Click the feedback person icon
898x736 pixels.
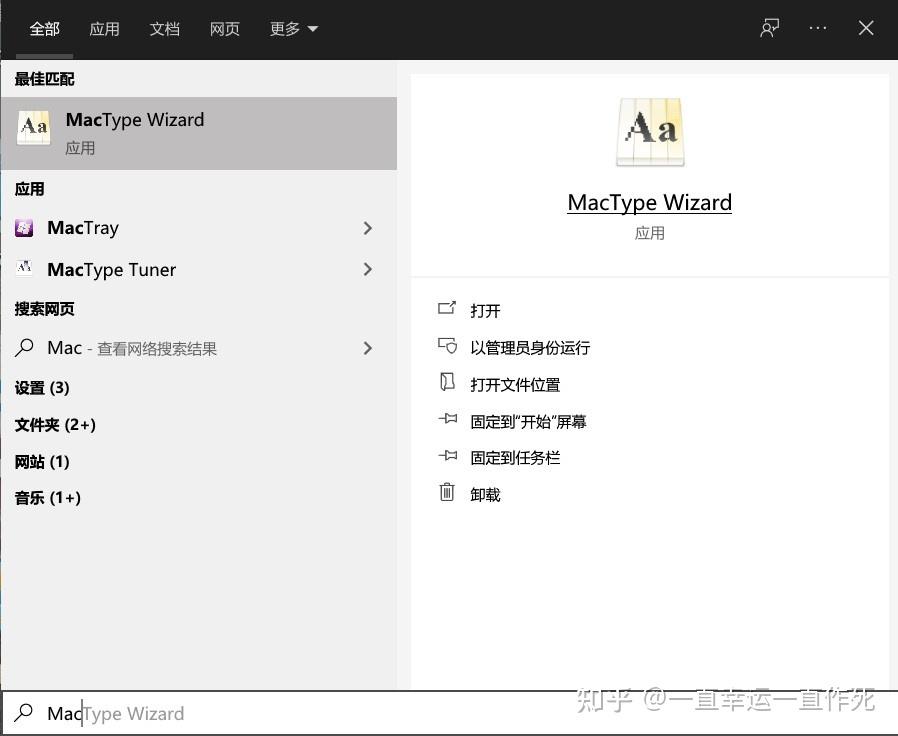pos(769,28)
